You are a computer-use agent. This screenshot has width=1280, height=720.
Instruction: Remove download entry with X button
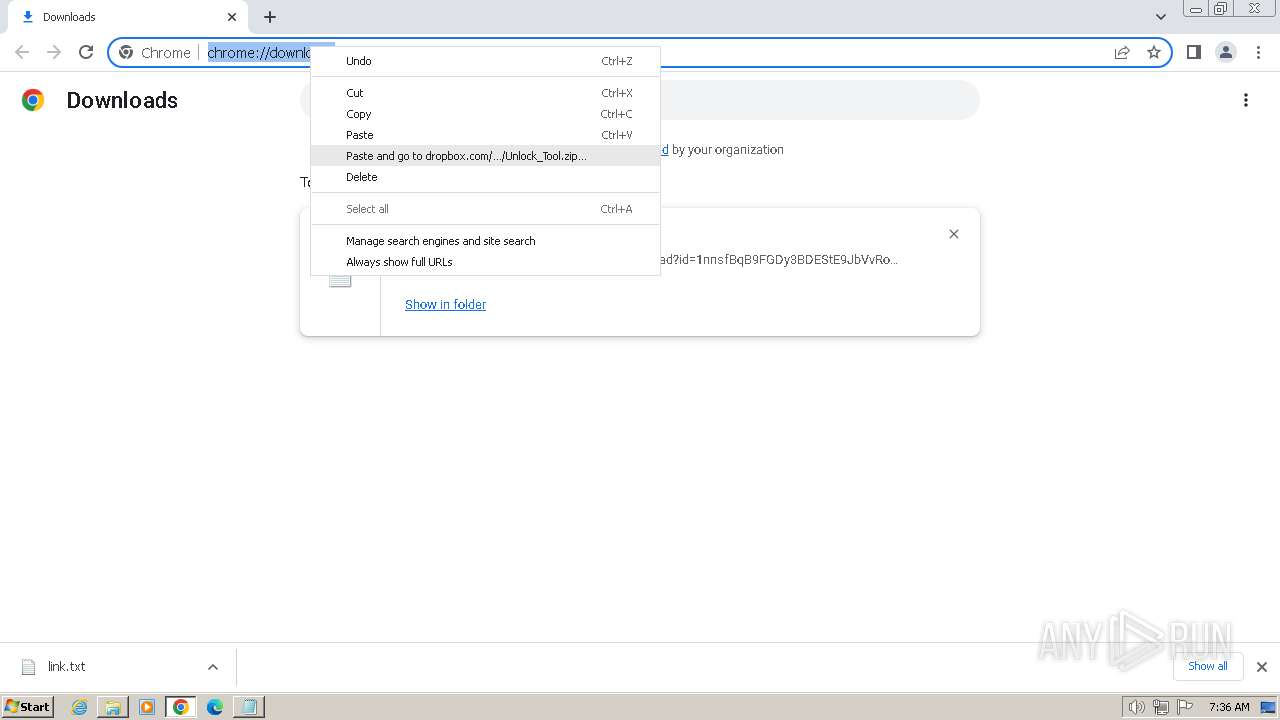coord(954,234)
